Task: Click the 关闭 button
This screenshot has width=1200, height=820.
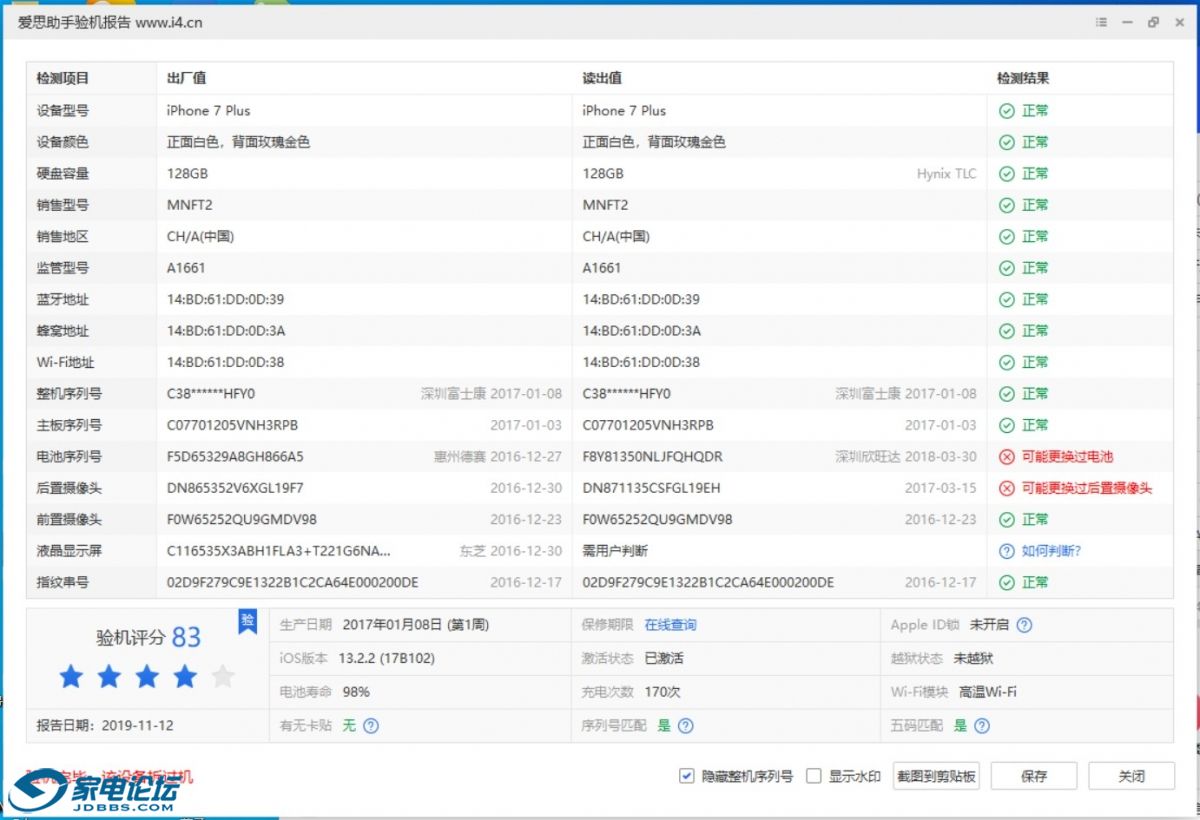Action: [1131, 776]
